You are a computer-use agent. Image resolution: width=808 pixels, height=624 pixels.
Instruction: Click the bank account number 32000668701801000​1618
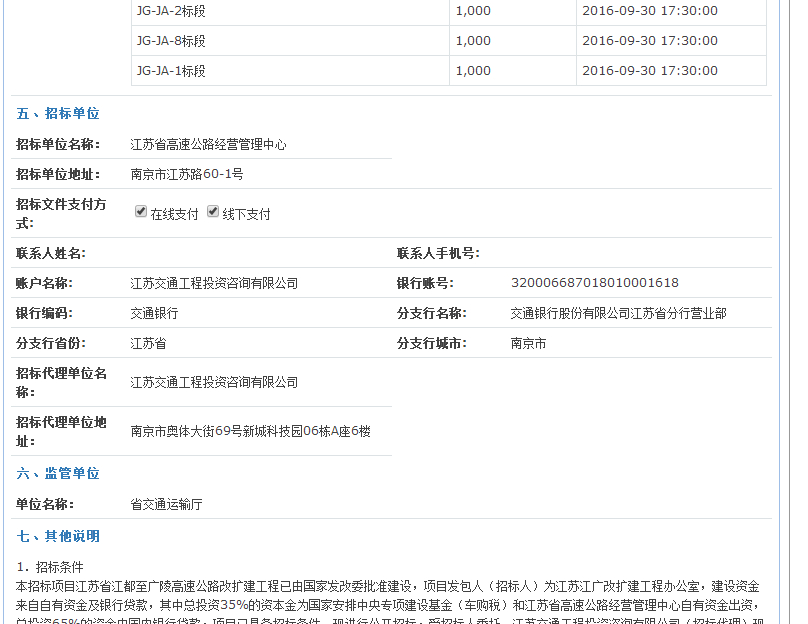594,284
